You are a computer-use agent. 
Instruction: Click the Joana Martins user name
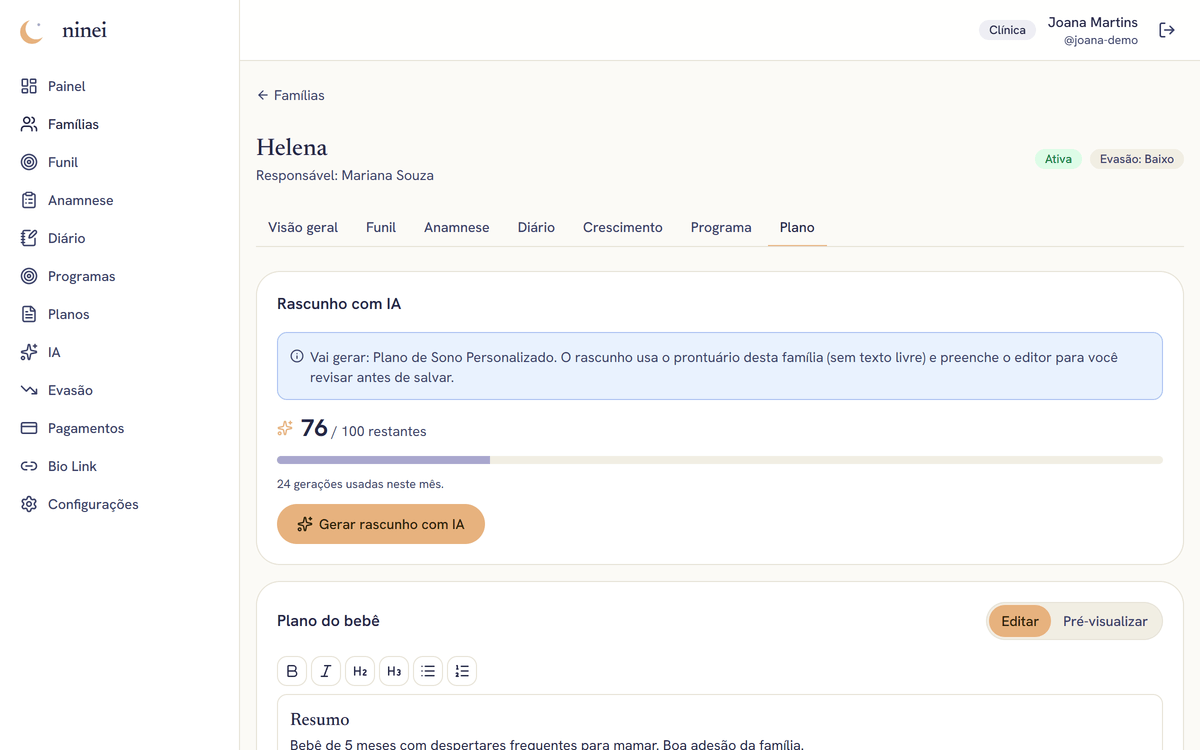[x=1093, y=22]
